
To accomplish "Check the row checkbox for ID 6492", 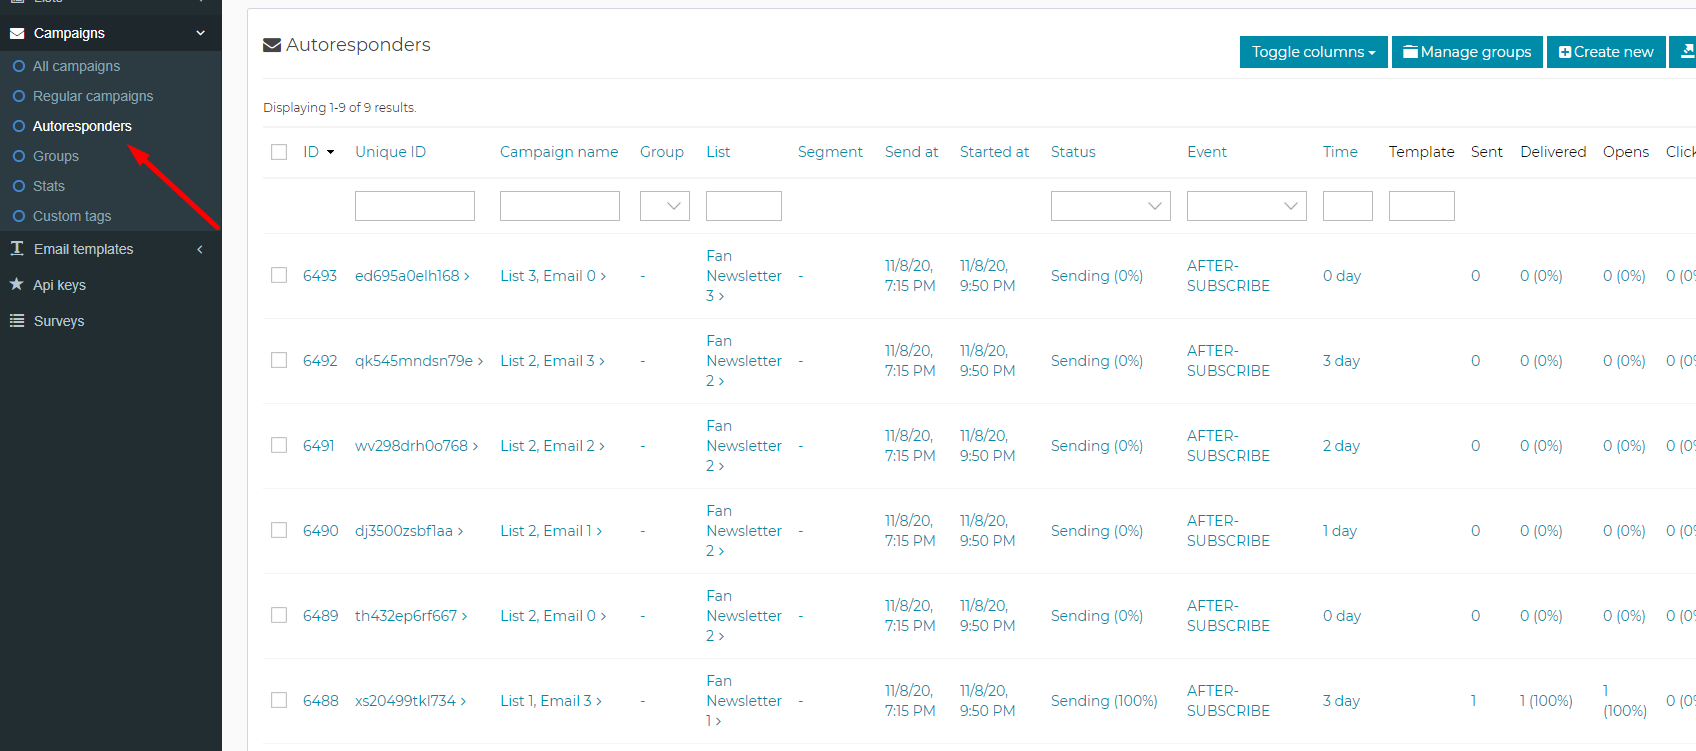I will tap(279, 360).
